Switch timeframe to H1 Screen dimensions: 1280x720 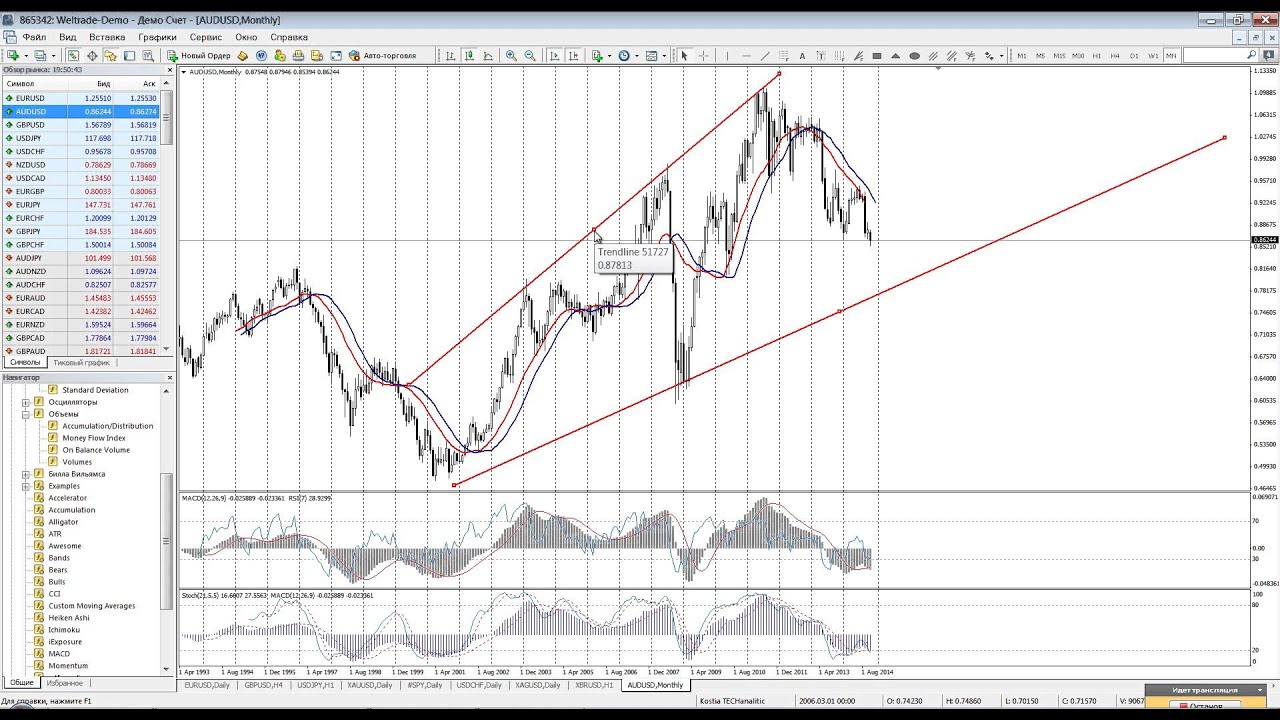pyautogui.click(x=1096, y=56)
